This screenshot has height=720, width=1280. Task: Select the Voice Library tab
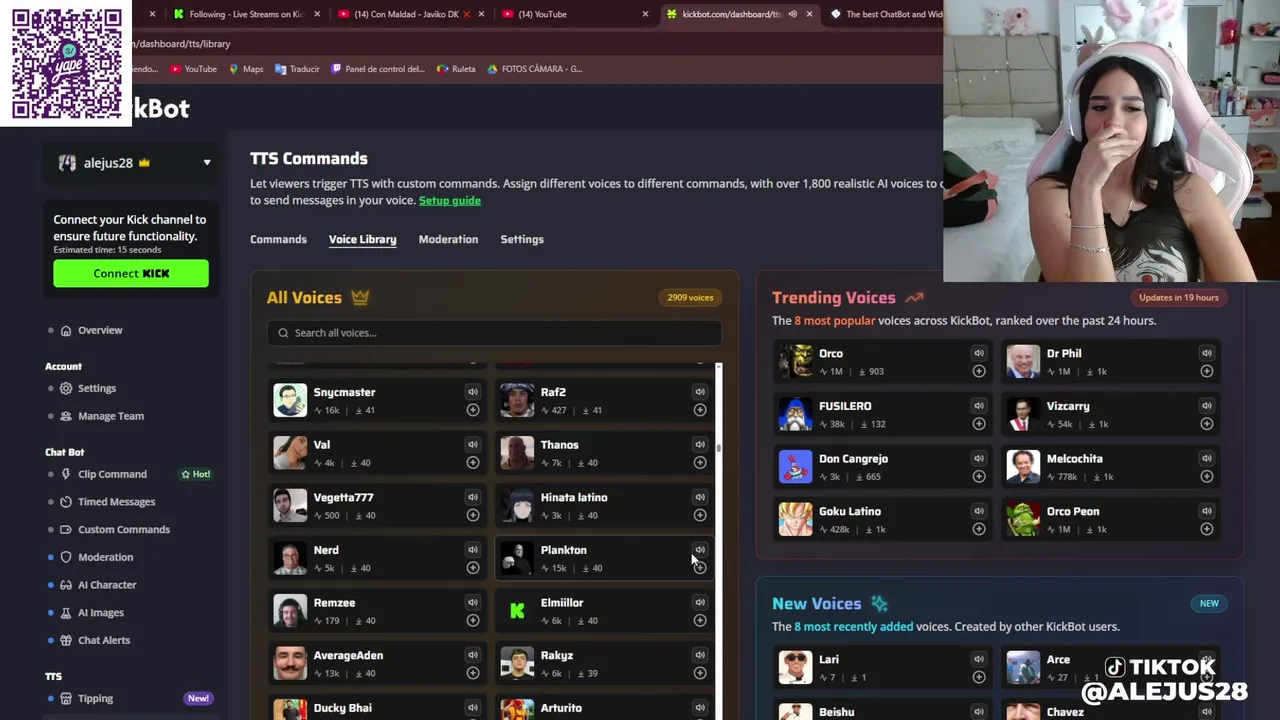[x=362, y=239]
